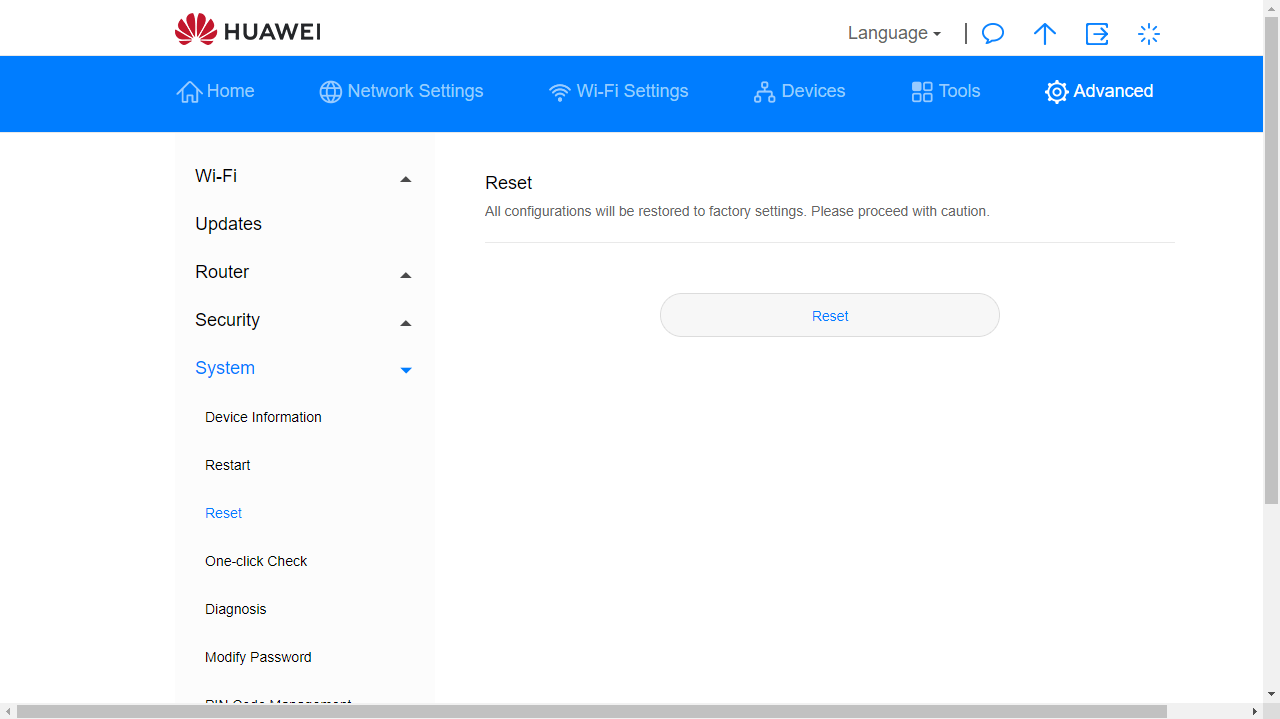Expand the Router sidebar section arrow

(x=405, y=275)
